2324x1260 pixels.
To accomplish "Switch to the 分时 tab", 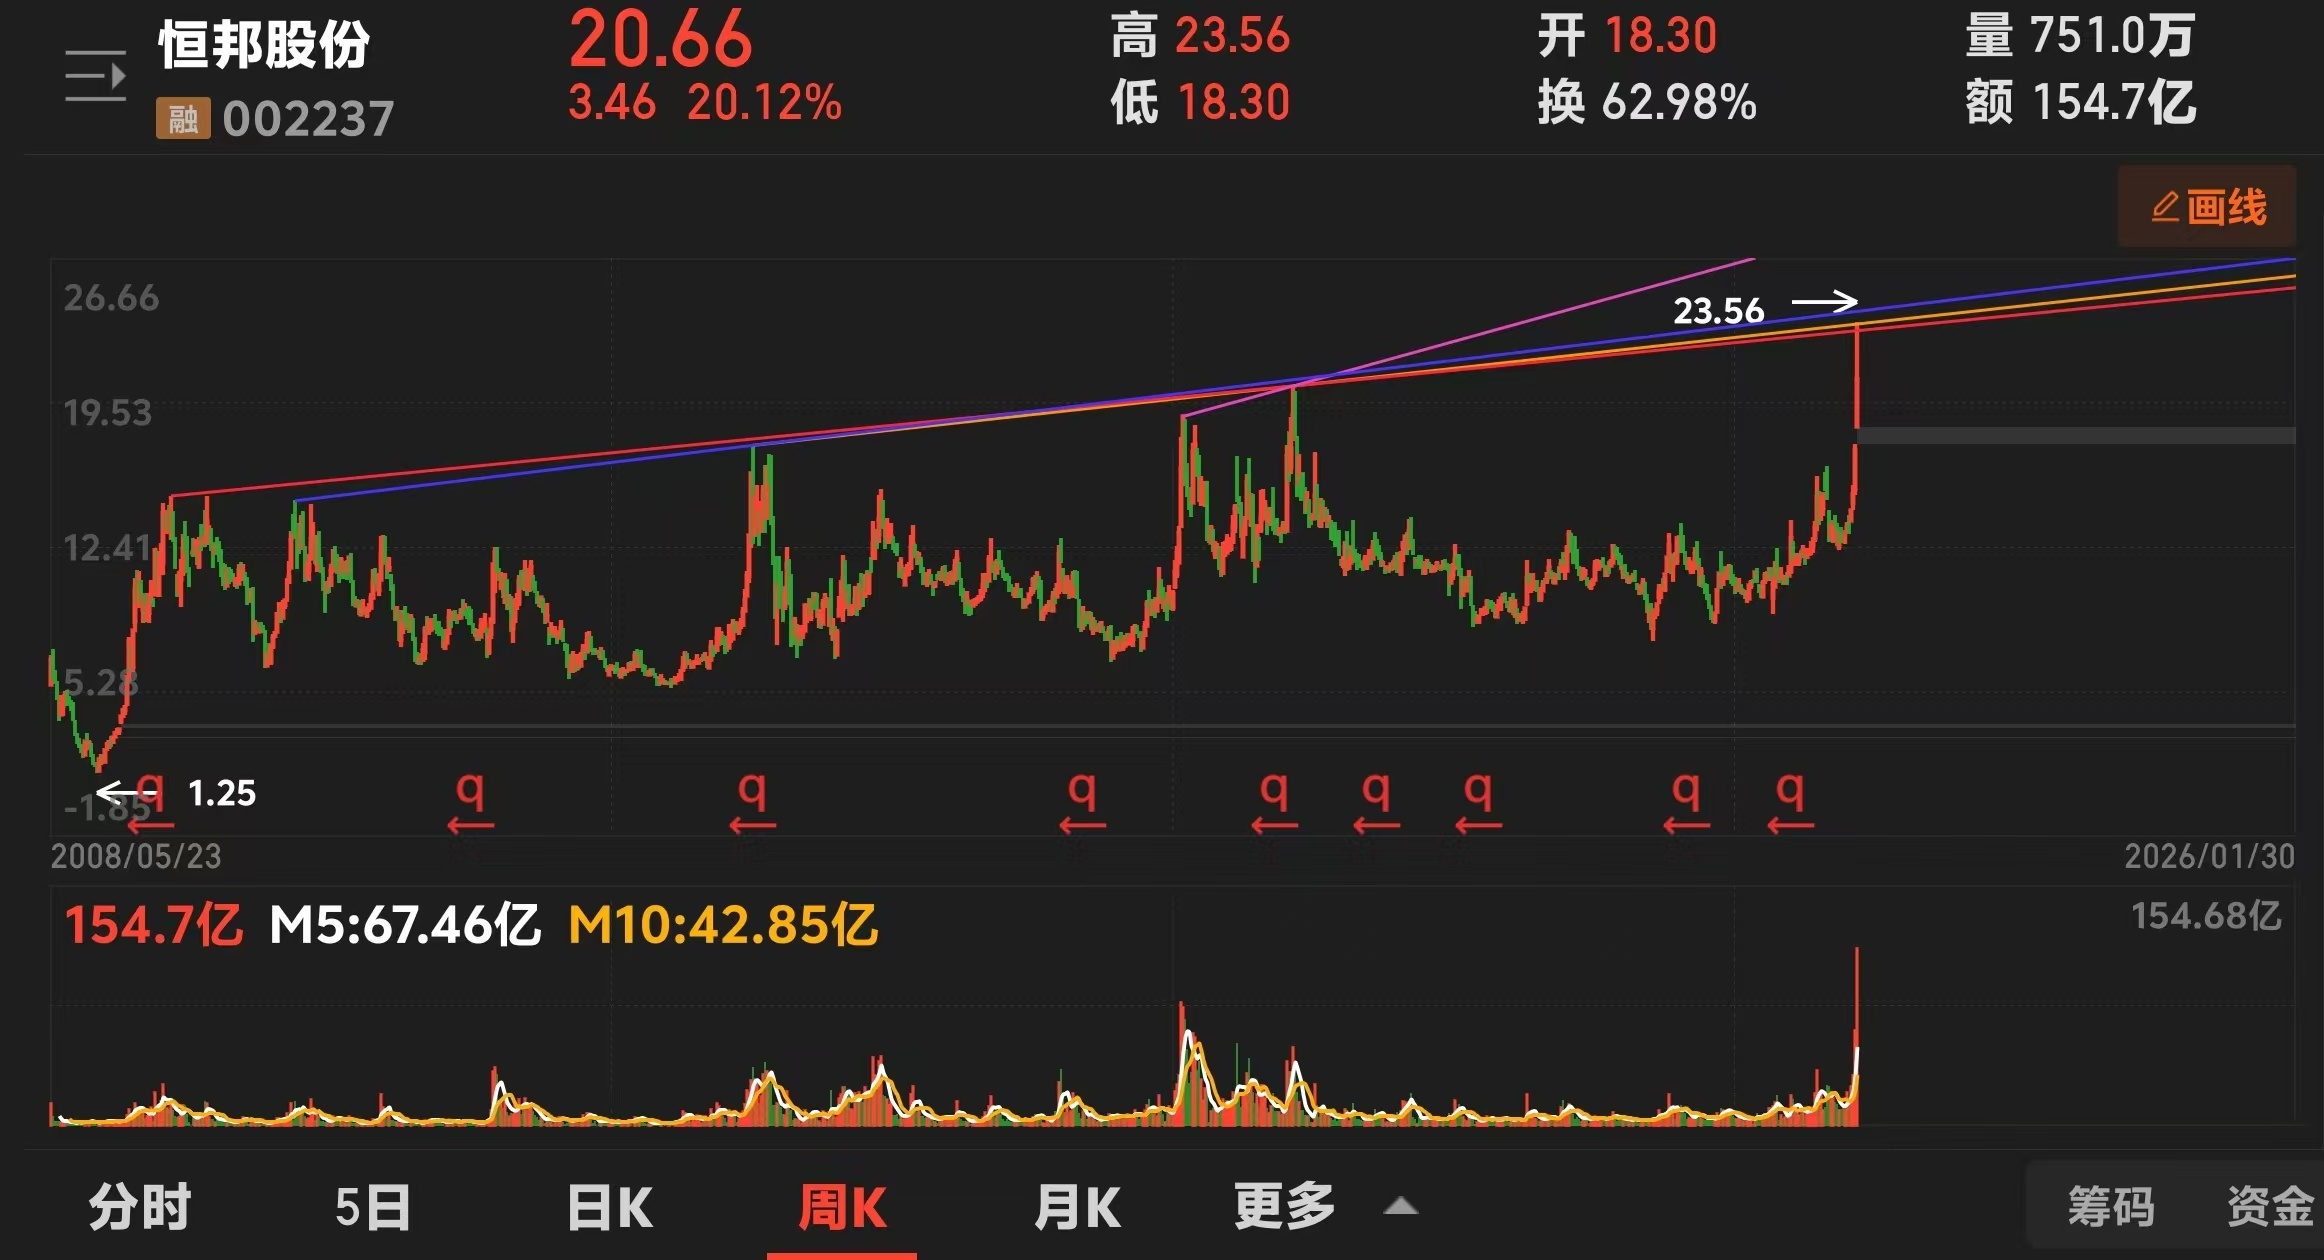I will pos(140,1206).
